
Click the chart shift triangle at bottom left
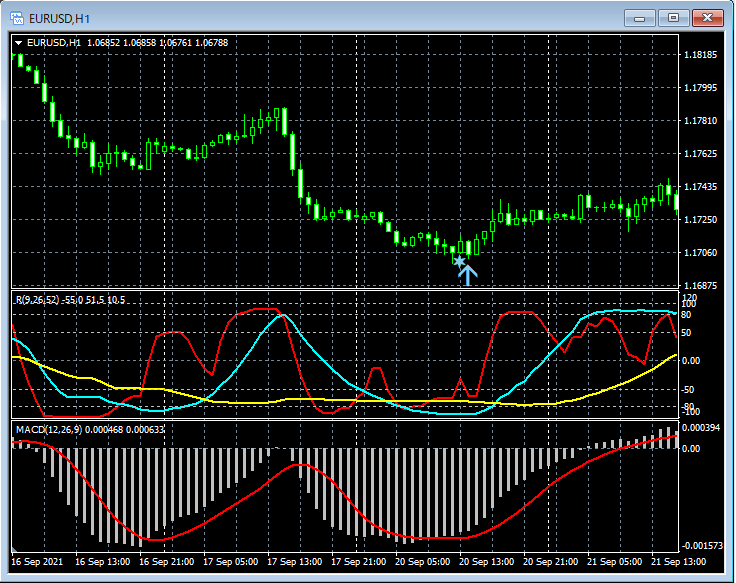point(16,550)
